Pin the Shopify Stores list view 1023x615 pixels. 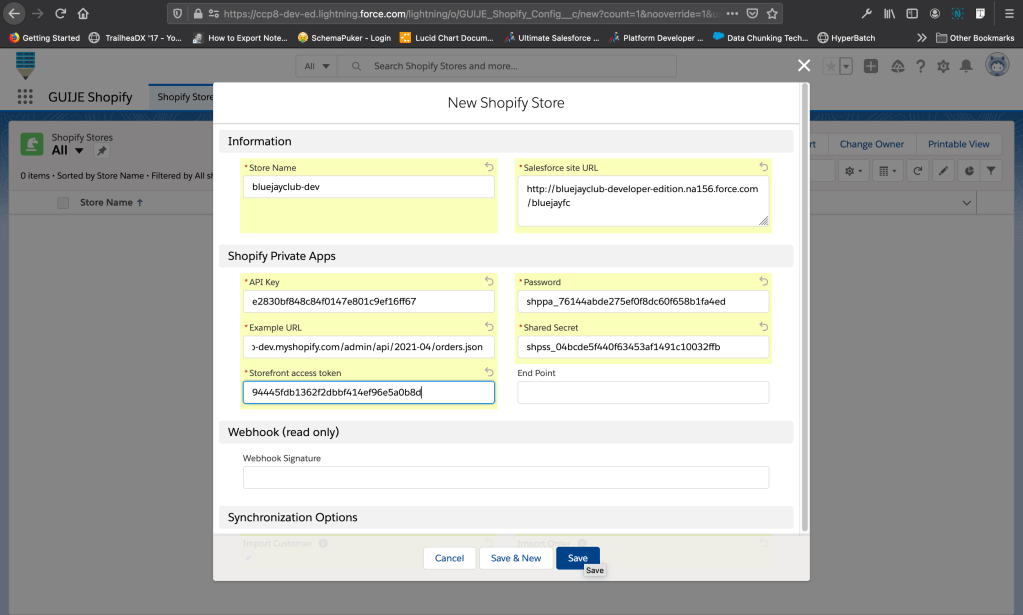pos(101,151)
